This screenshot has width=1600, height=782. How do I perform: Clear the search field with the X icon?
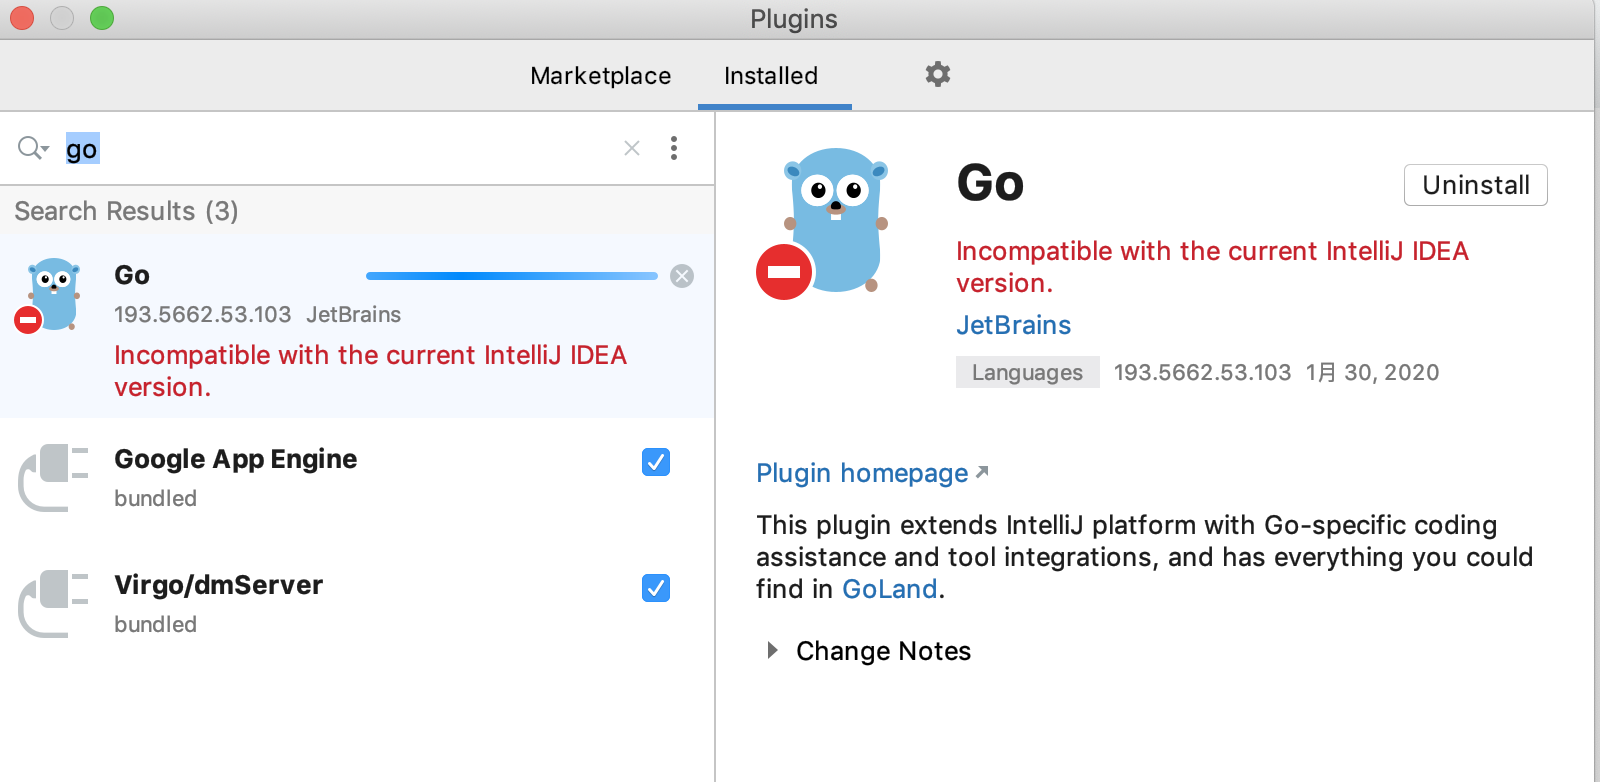(632, 148)
